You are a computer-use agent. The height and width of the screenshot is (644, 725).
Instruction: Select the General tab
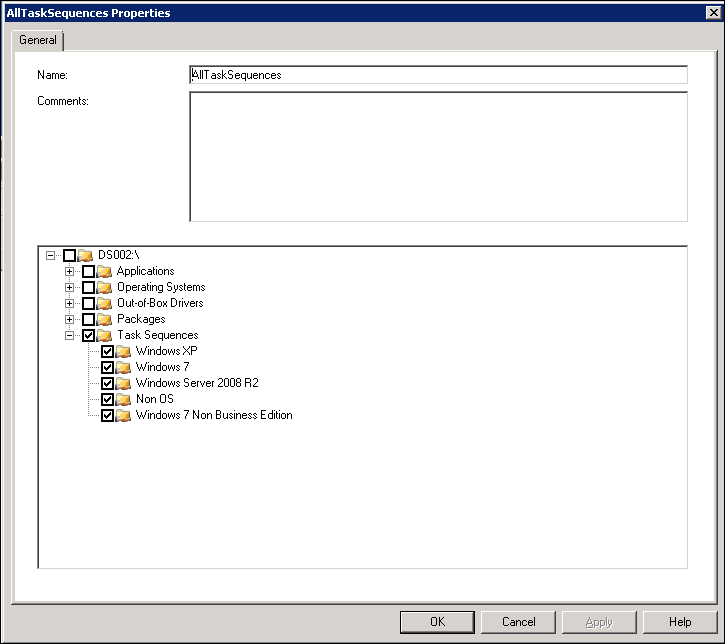(x=38, y=40)
